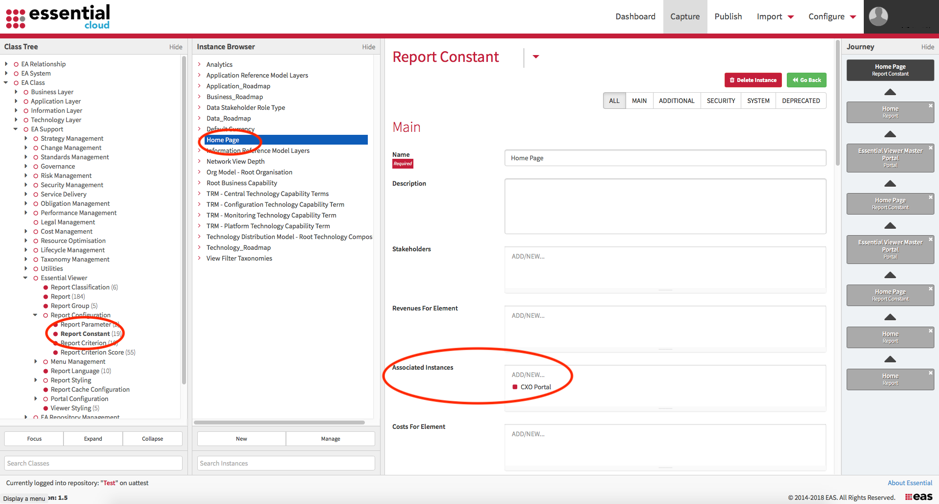This screenshot has width=939, height=504.
Task: Click the Report Classification class bullet icon
Action: pyautogui.click(x=46, y=287)
